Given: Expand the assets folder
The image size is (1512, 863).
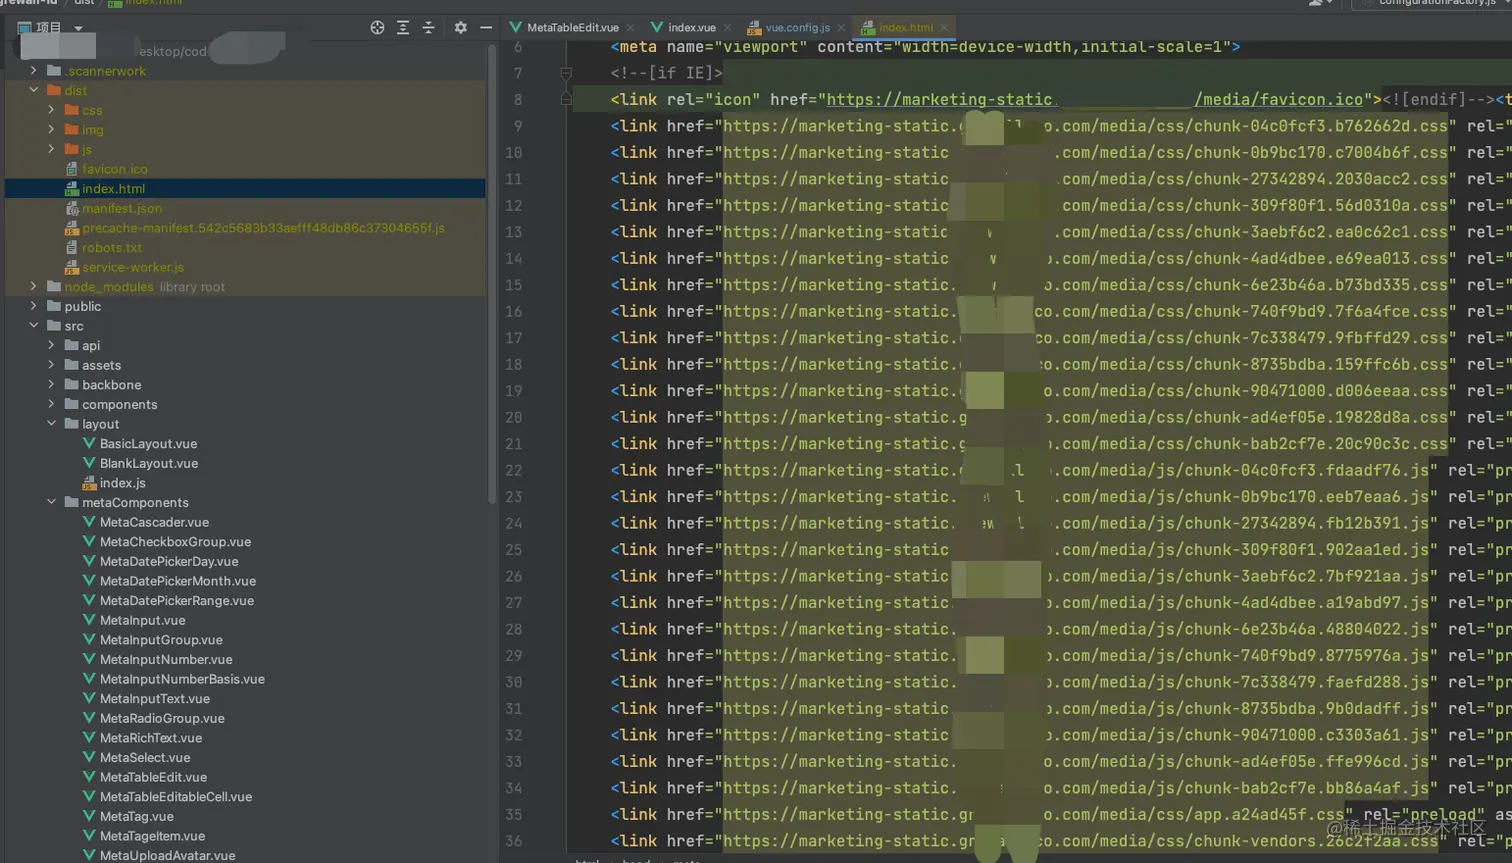Looking at the screenshot, I should coord(51,365).
